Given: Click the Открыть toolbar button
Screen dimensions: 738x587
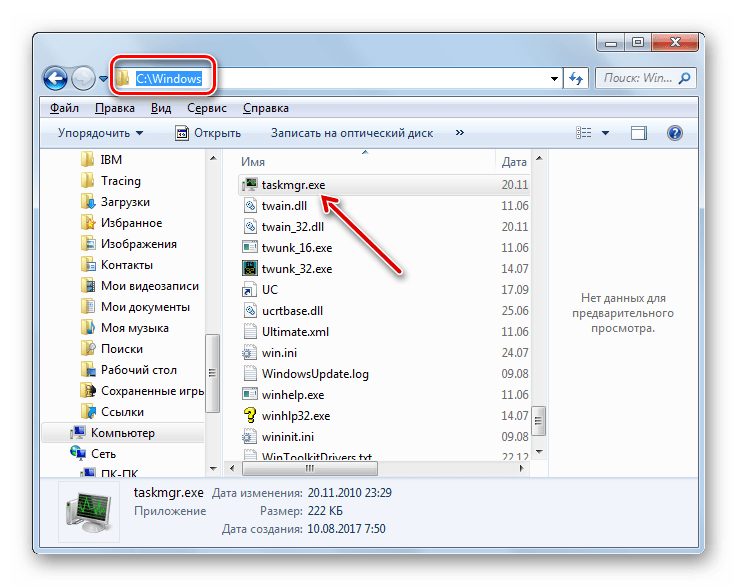Looking at the screenshot, I should tap(208, 133).
